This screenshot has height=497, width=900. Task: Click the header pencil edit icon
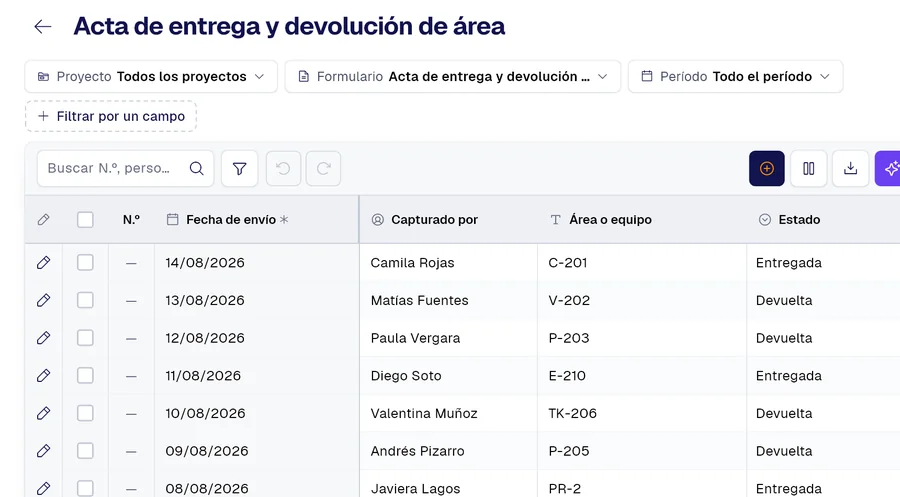(43, 220)
